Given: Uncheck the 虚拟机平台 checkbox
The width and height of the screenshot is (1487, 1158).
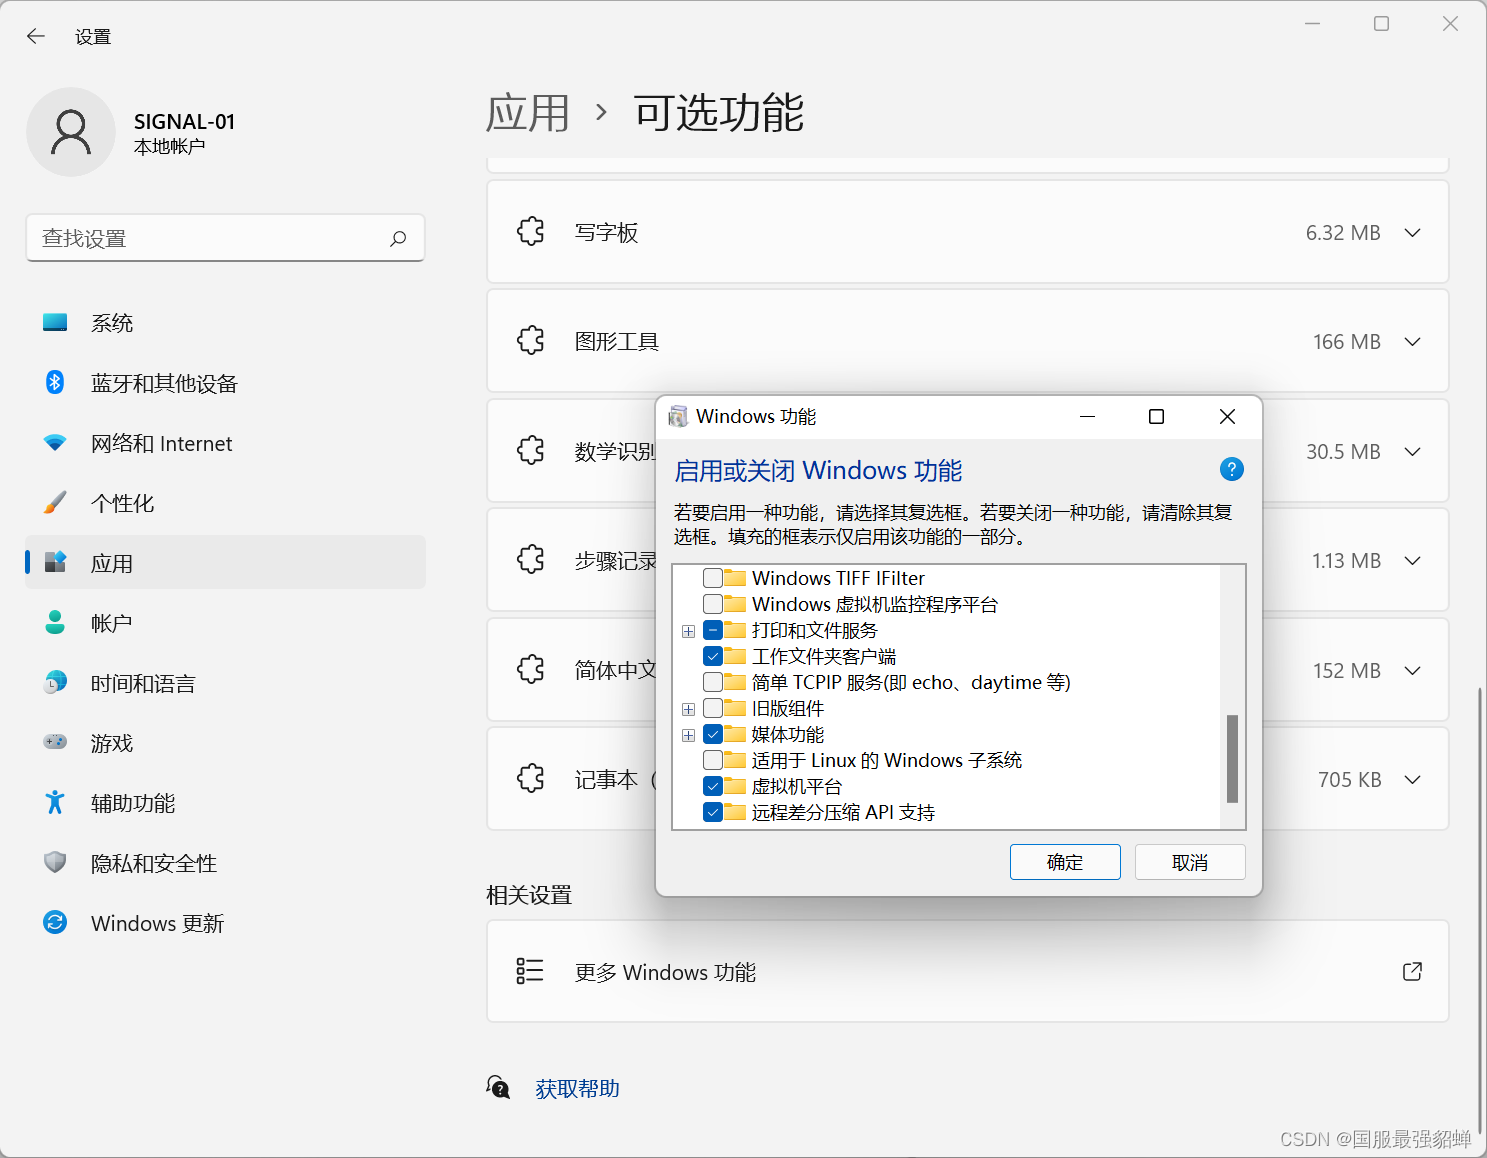Looking at the screenshot, I should pyautogui.click(x=713, y=786).
